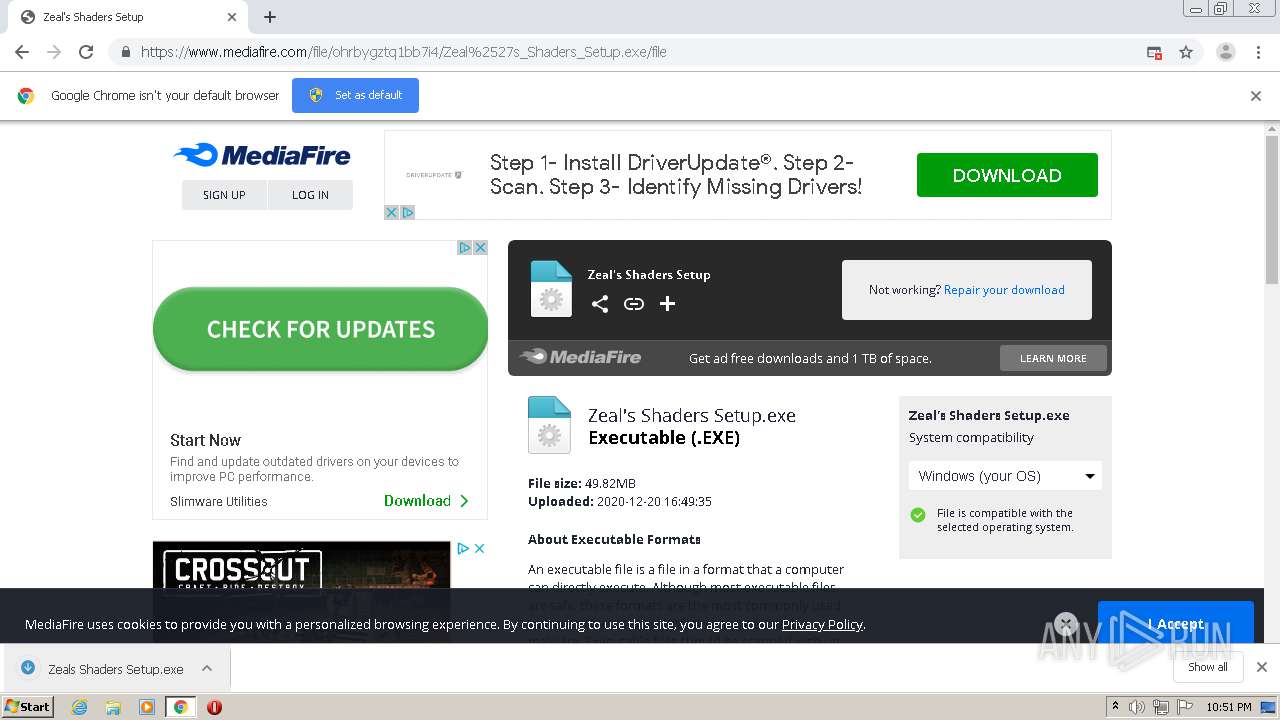Click the green compatibility check mark
Image resolution: width=1280 pixels, height=720 pixels.
[918, 515]
